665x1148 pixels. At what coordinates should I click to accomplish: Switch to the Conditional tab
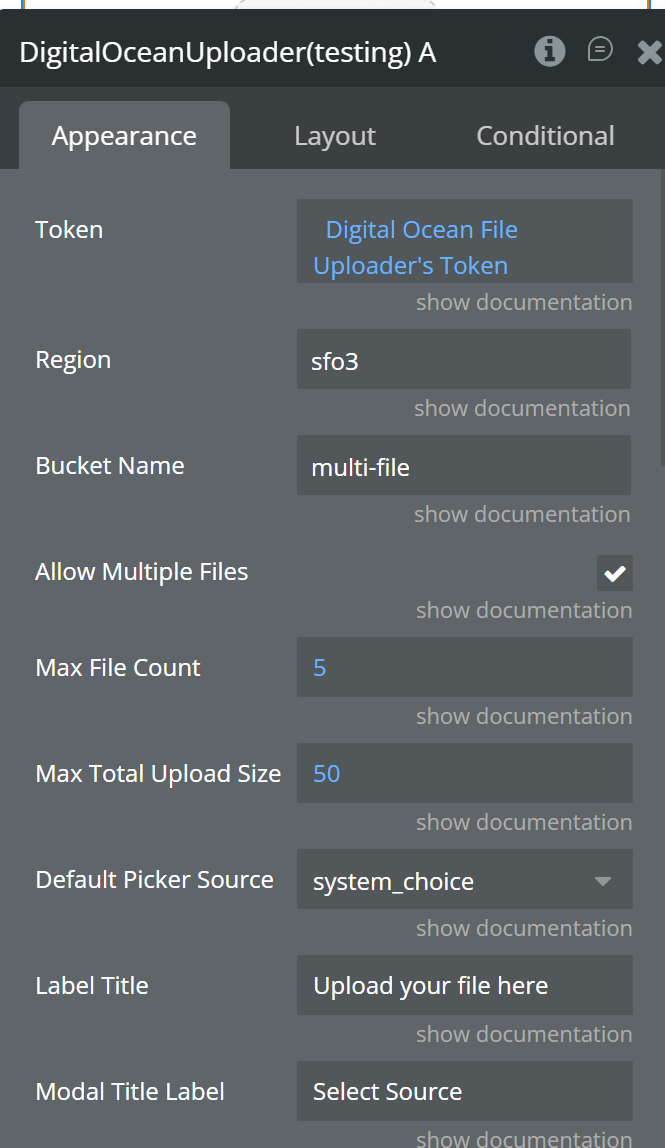pos(545,135)
